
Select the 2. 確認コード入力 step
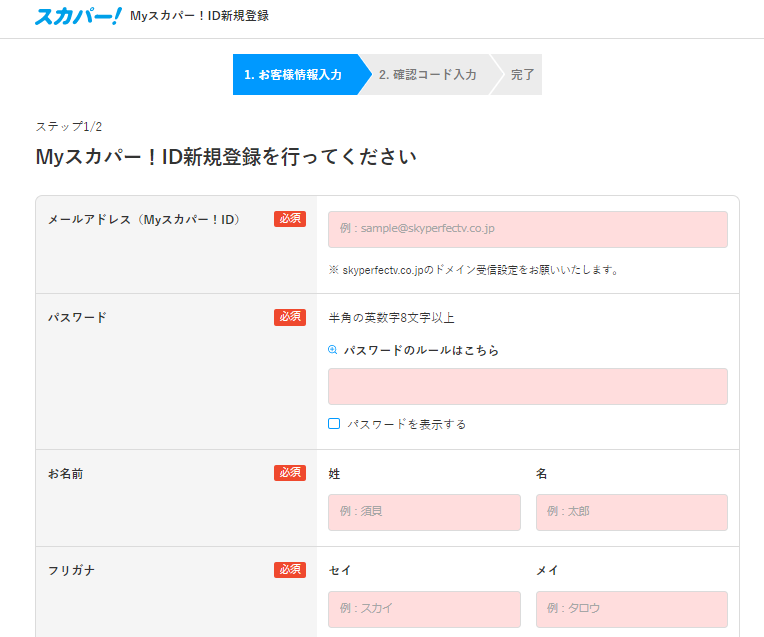pos(427,75)
